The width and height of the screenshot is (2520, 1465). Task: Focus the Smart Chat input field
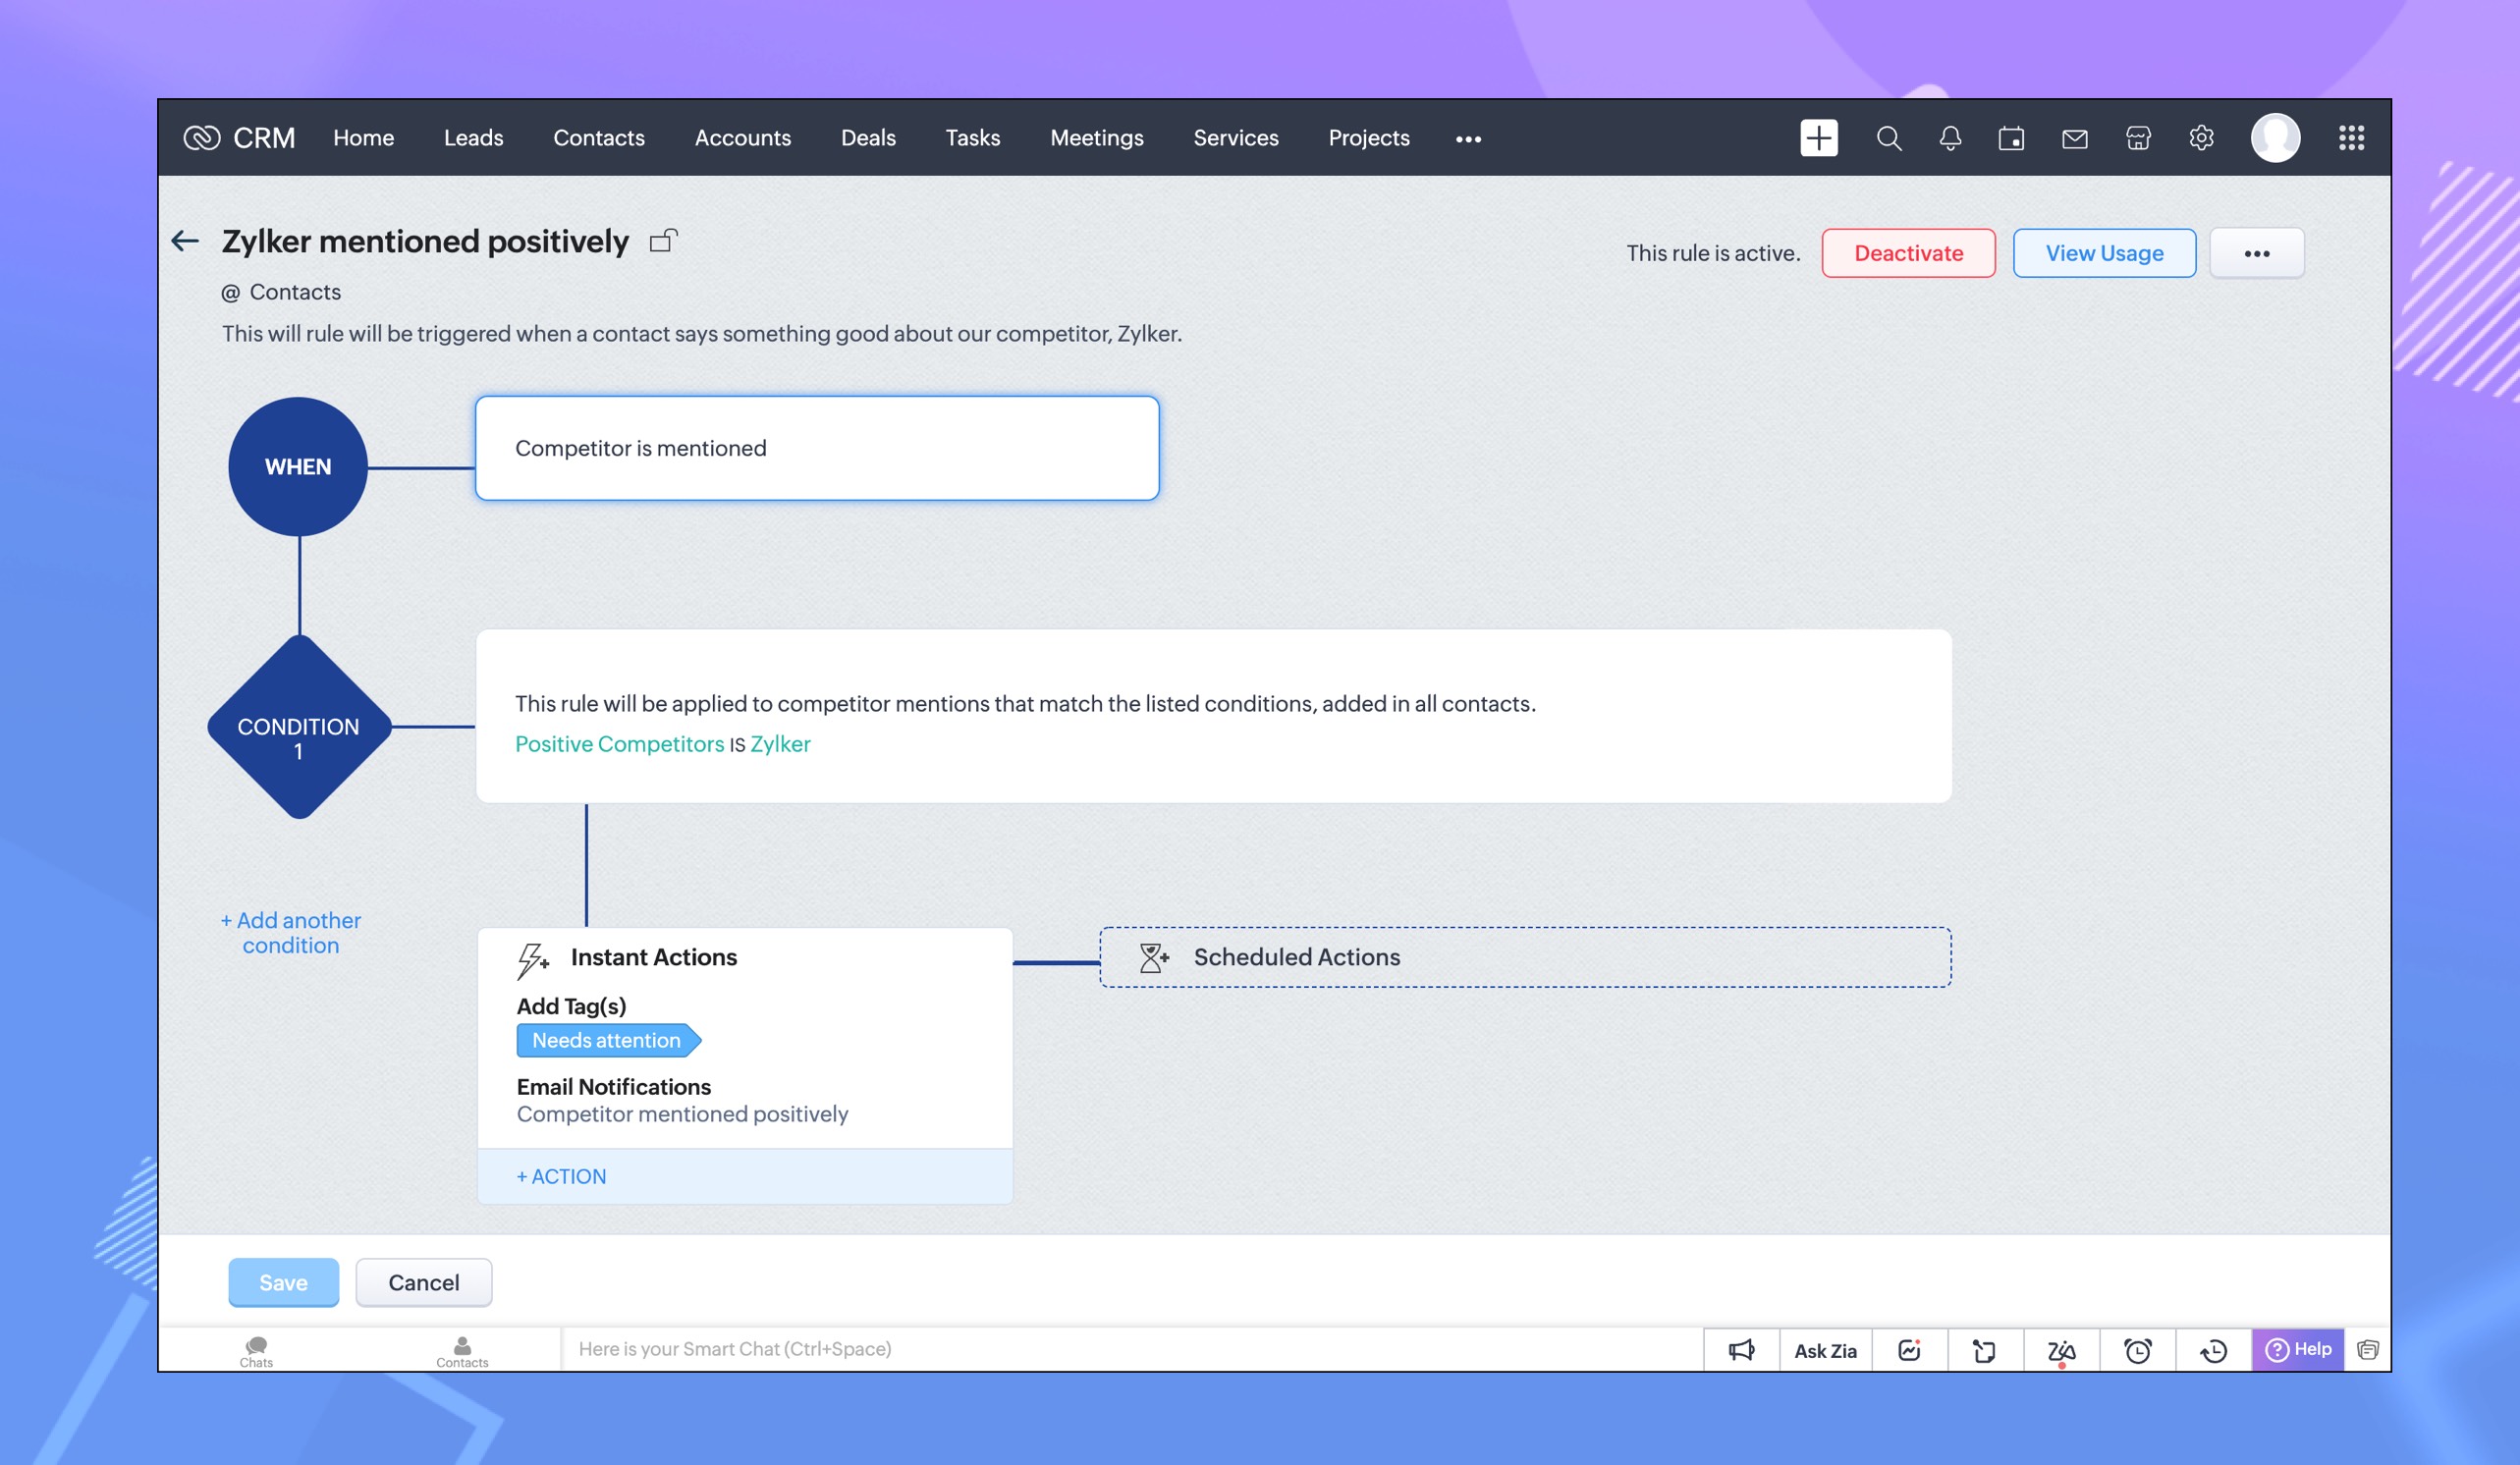(x=1130, y=1348)
